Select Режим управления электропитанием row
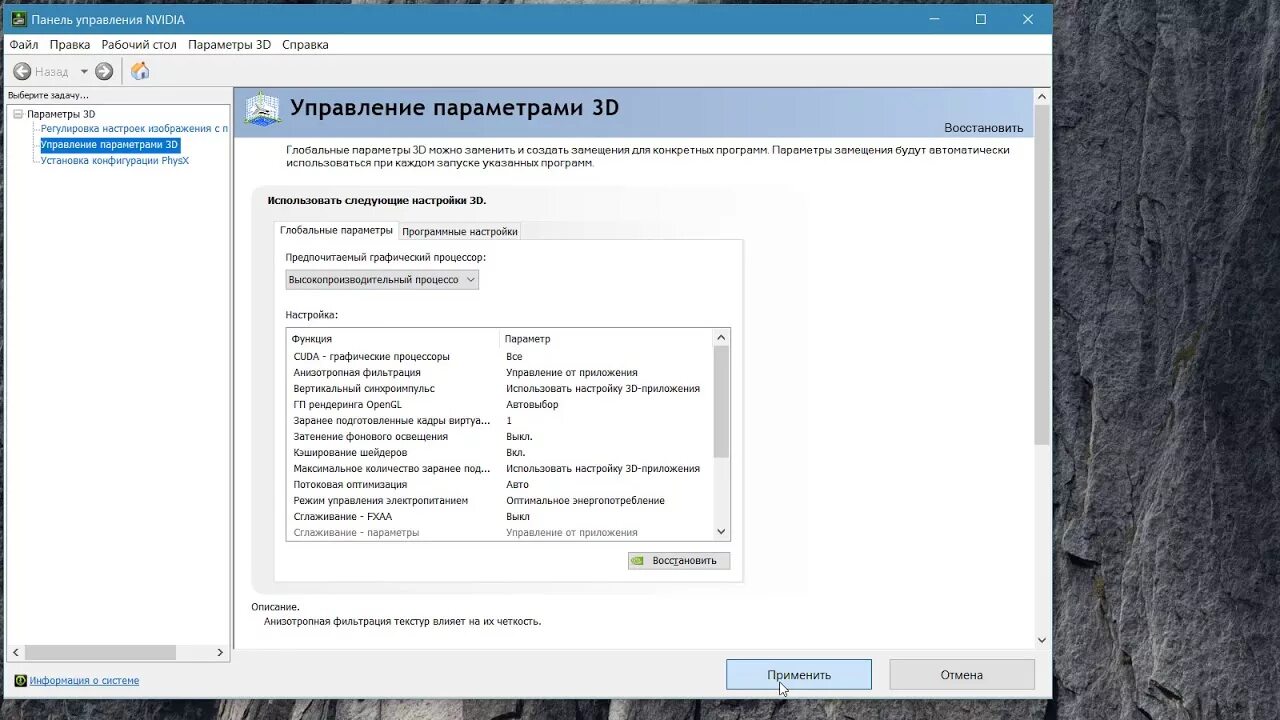Image resolution: width=1280 pixels, height=720 pixels. coord(500,500)
